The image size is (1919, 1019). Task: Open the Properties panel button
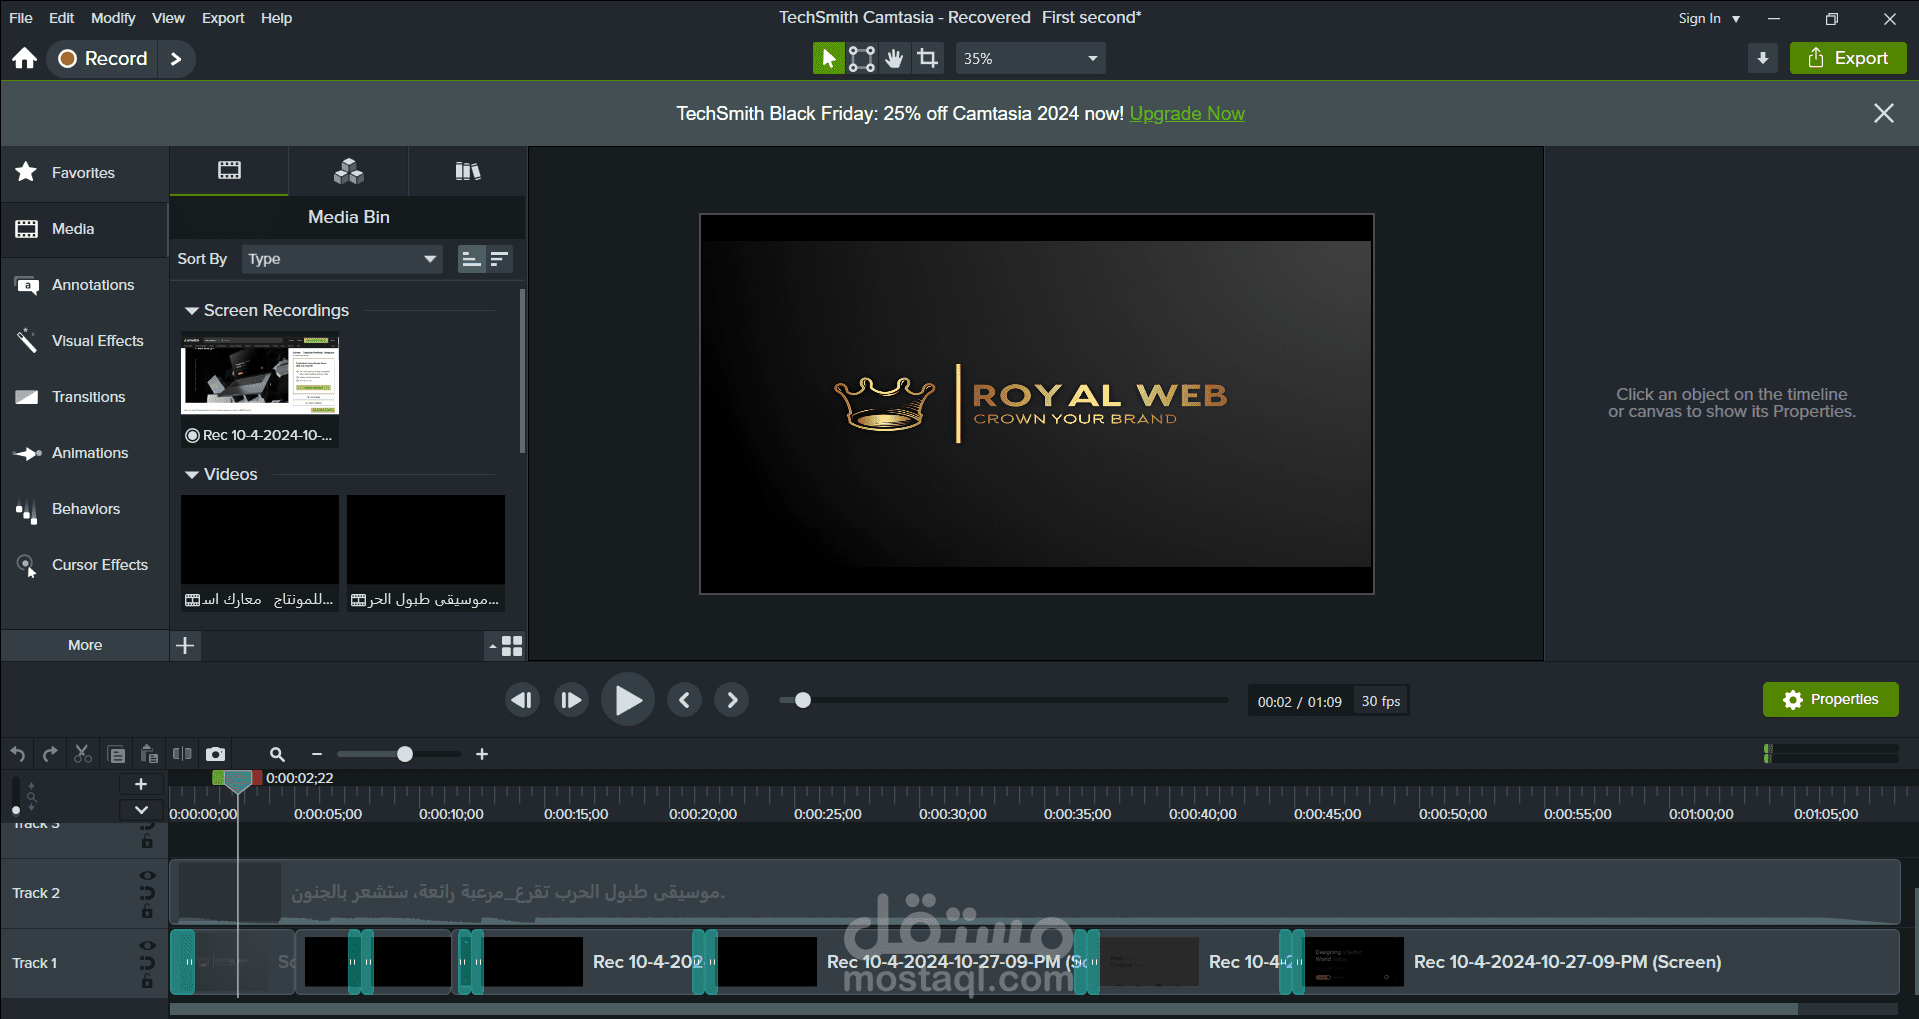[x=1830, y=699]
